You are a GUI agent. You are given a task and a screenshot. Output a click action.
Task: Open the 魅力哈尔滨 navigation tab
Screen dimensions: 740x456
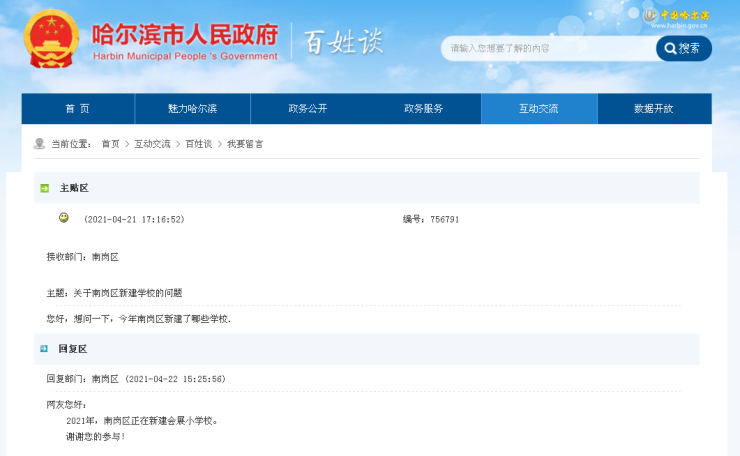point(193,109)
